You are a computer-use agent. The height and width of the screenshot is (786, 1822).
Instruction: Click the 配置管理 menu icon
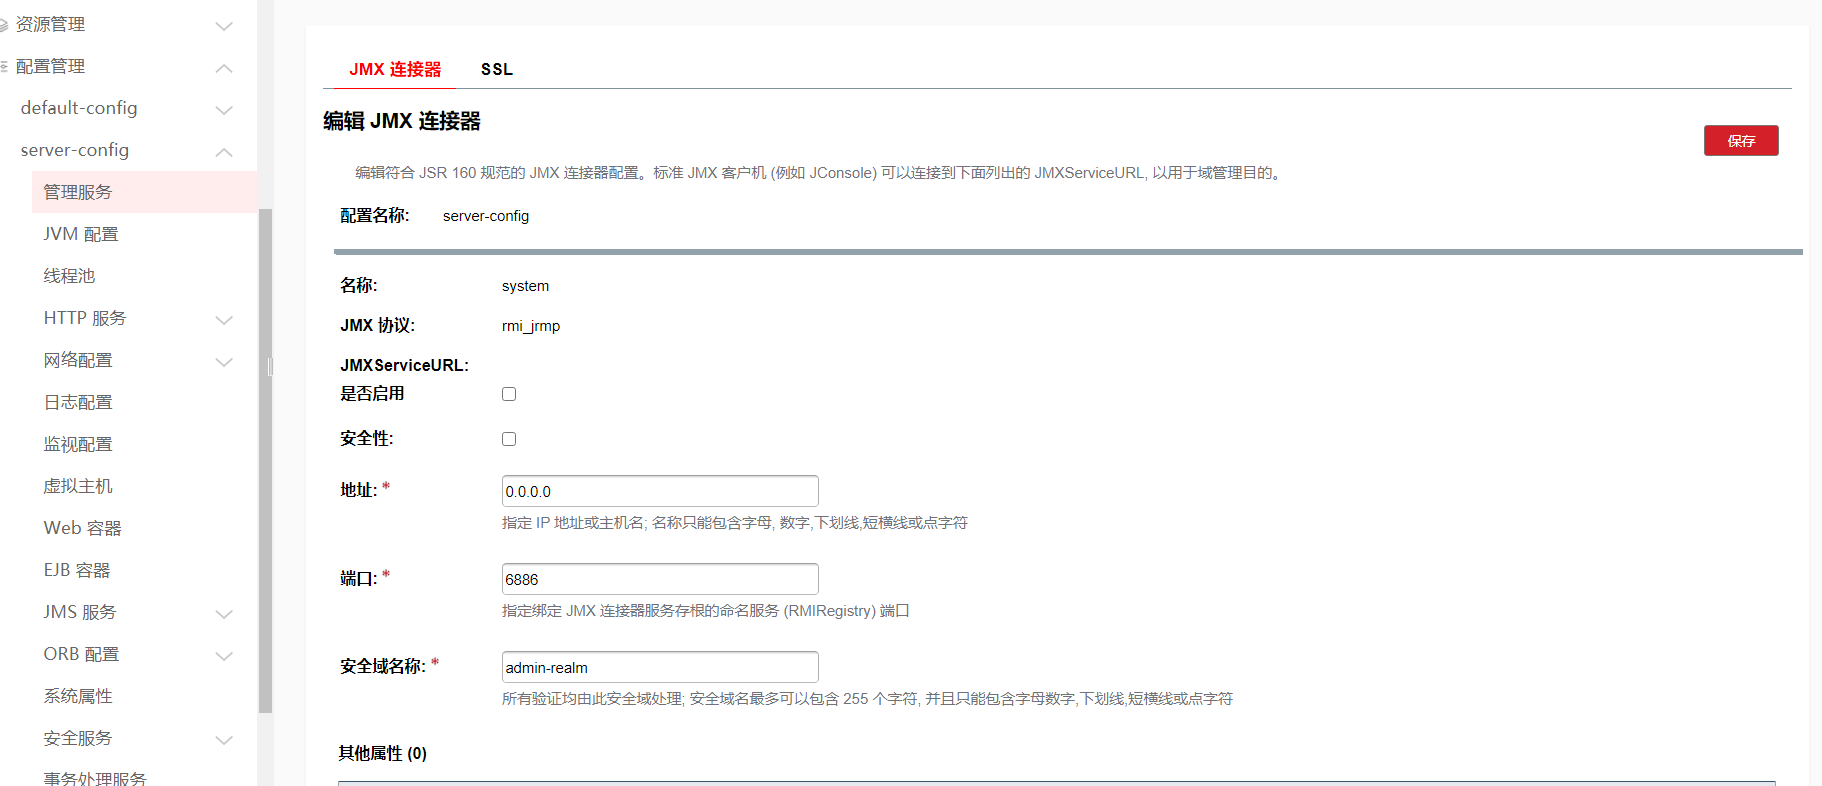[x=4, y=67]
